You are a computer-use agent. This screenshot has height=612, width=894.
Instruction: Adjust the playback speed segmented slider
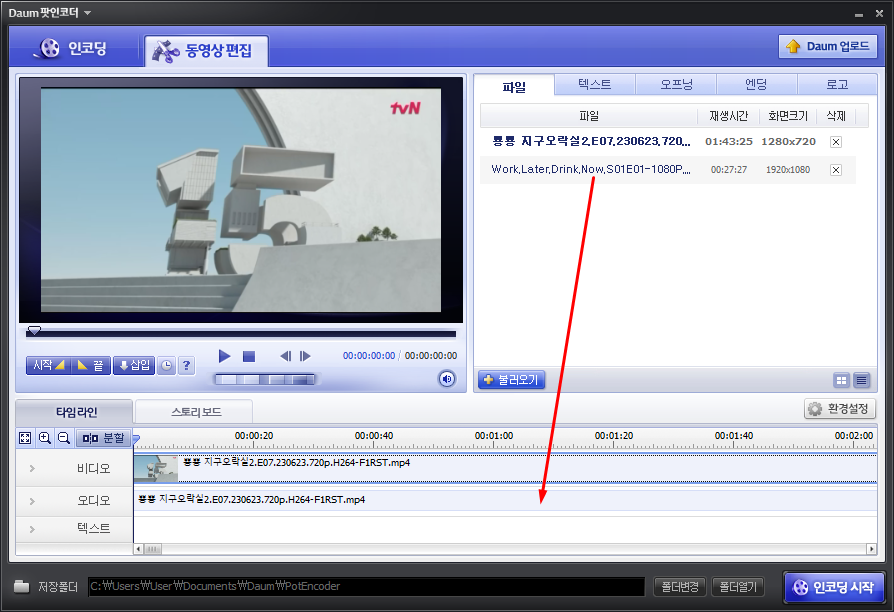[x=265, y=379]
